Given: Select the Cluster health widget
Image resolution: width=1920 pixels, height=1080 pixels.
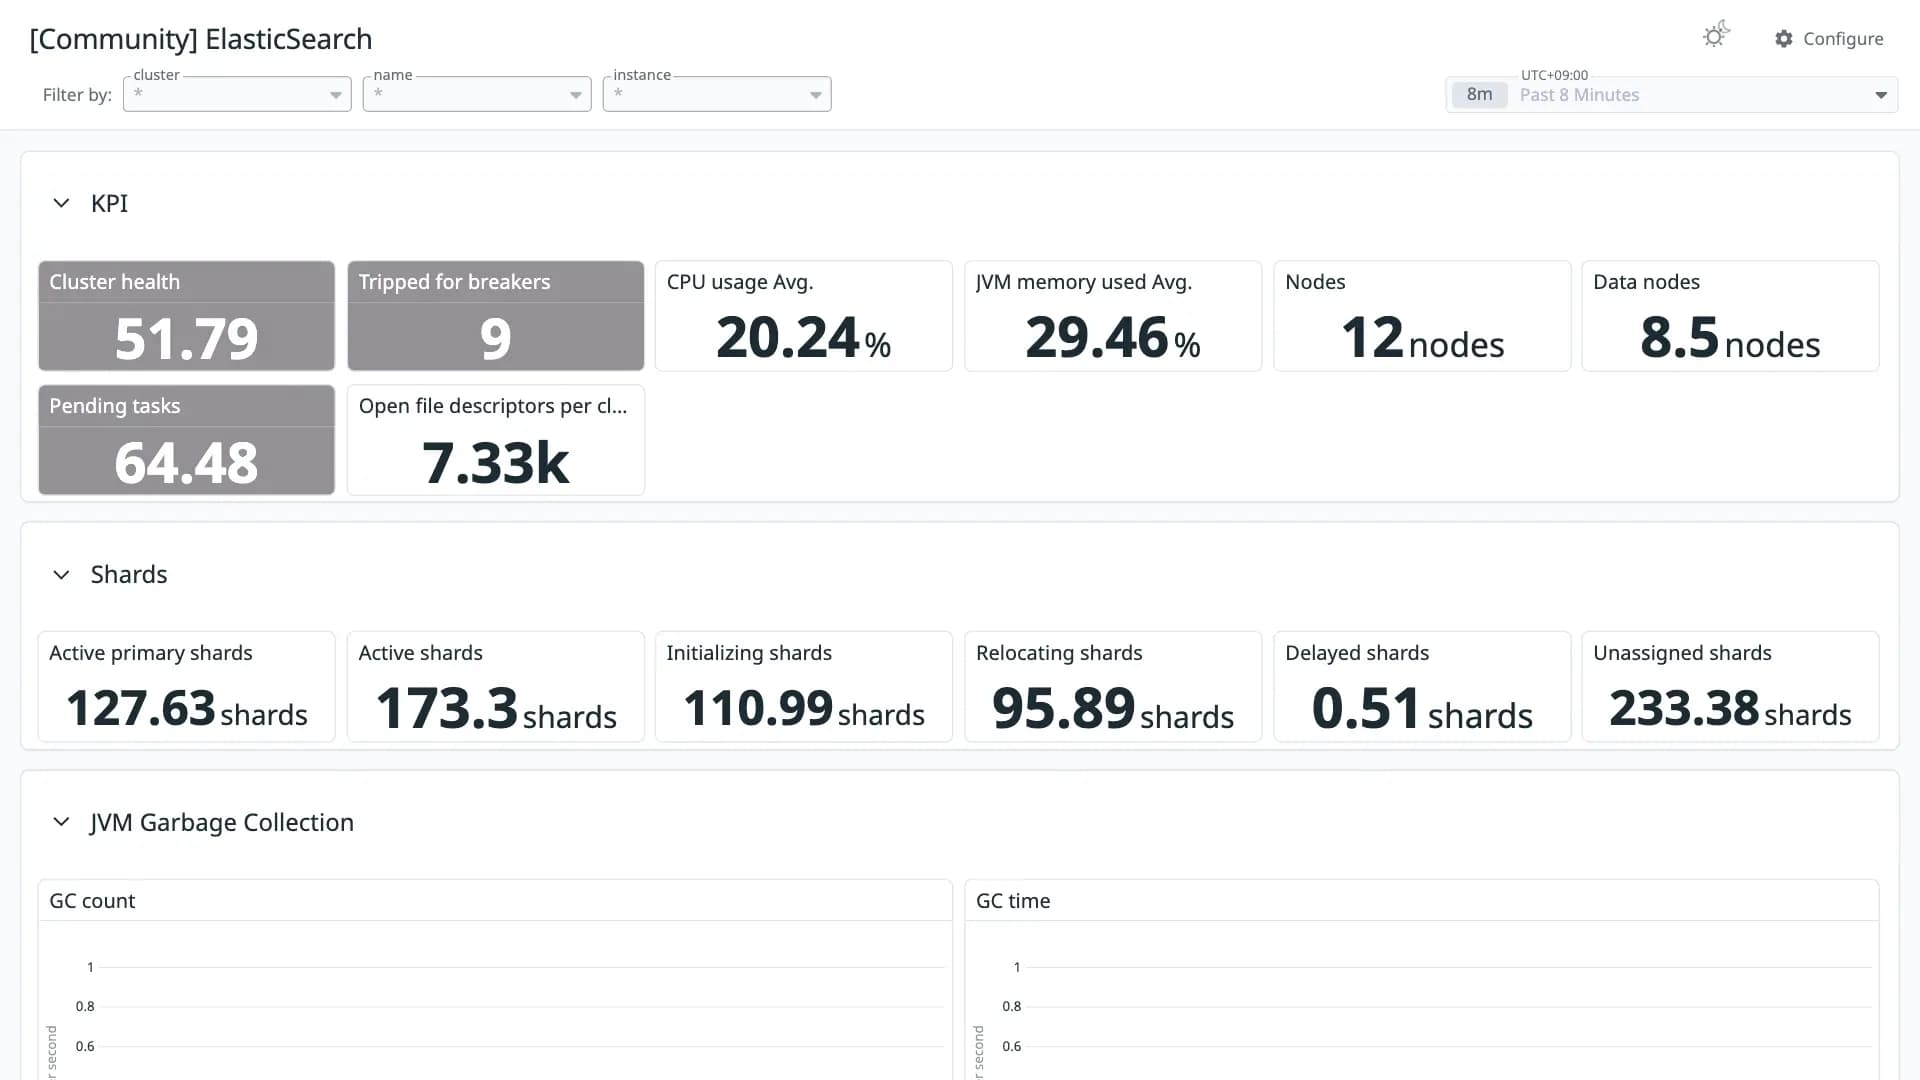Looking at the screenshot, I should point(186,316).
